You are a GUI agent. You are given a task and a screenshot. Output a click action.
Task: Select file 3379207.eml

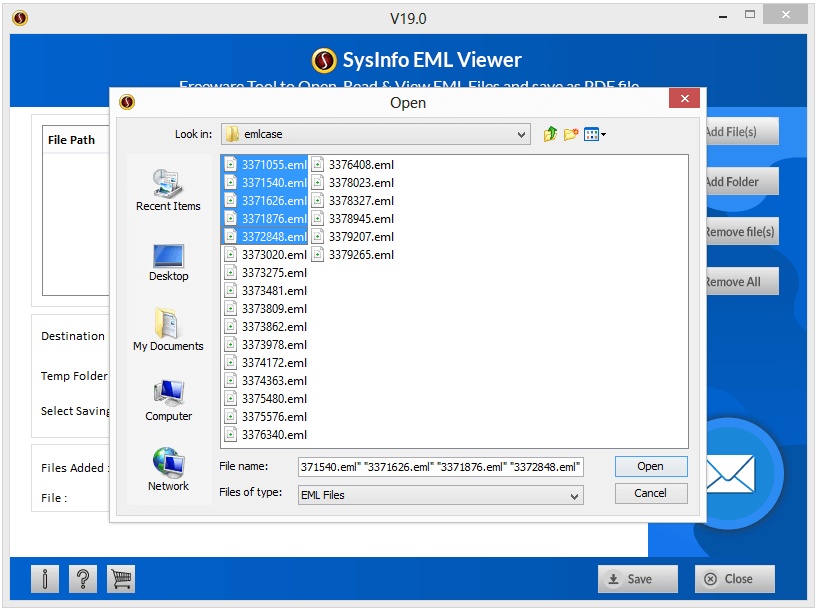coord(353,237)
